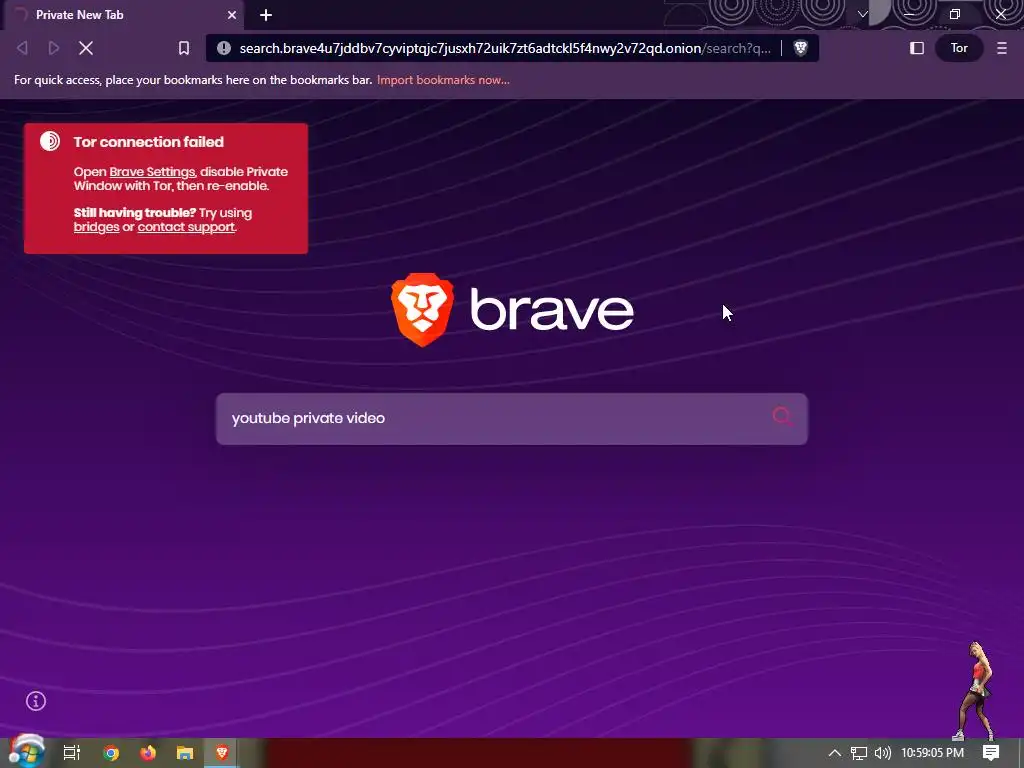Launch Firefox from the taskbar
Viewport: 1024px width, 768px height.
tap(148, 753)
